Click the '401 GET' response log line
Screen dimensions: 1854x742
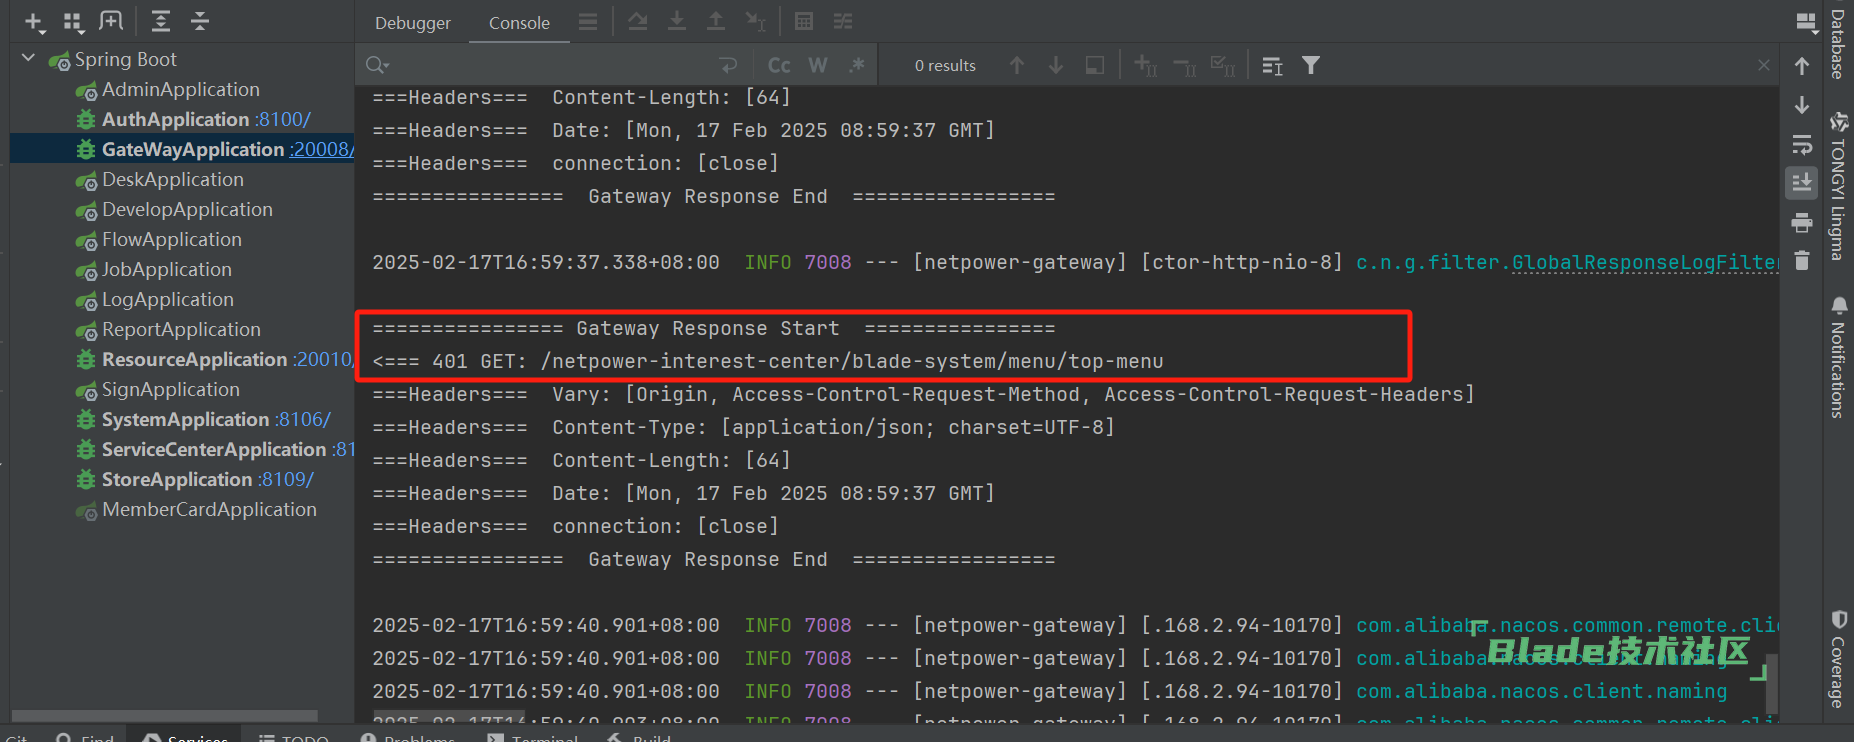pyautogui.click(x=768, y=361)
